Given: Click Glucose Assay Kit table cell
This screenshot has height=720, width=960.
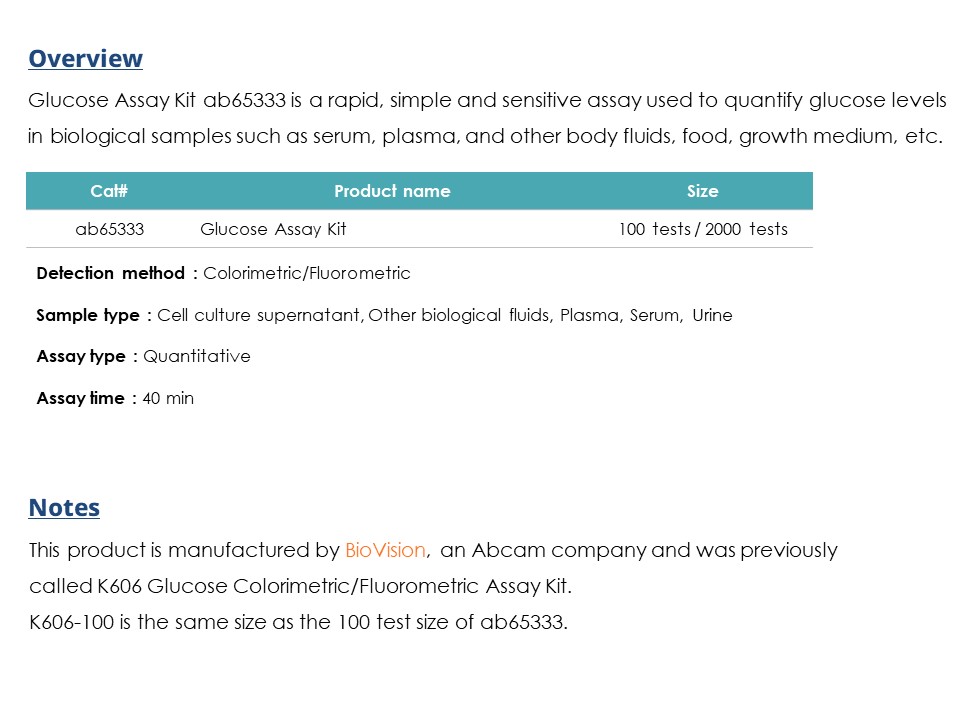Looking at the screenshot, I should pyautogui.click(x=273, y=229).
